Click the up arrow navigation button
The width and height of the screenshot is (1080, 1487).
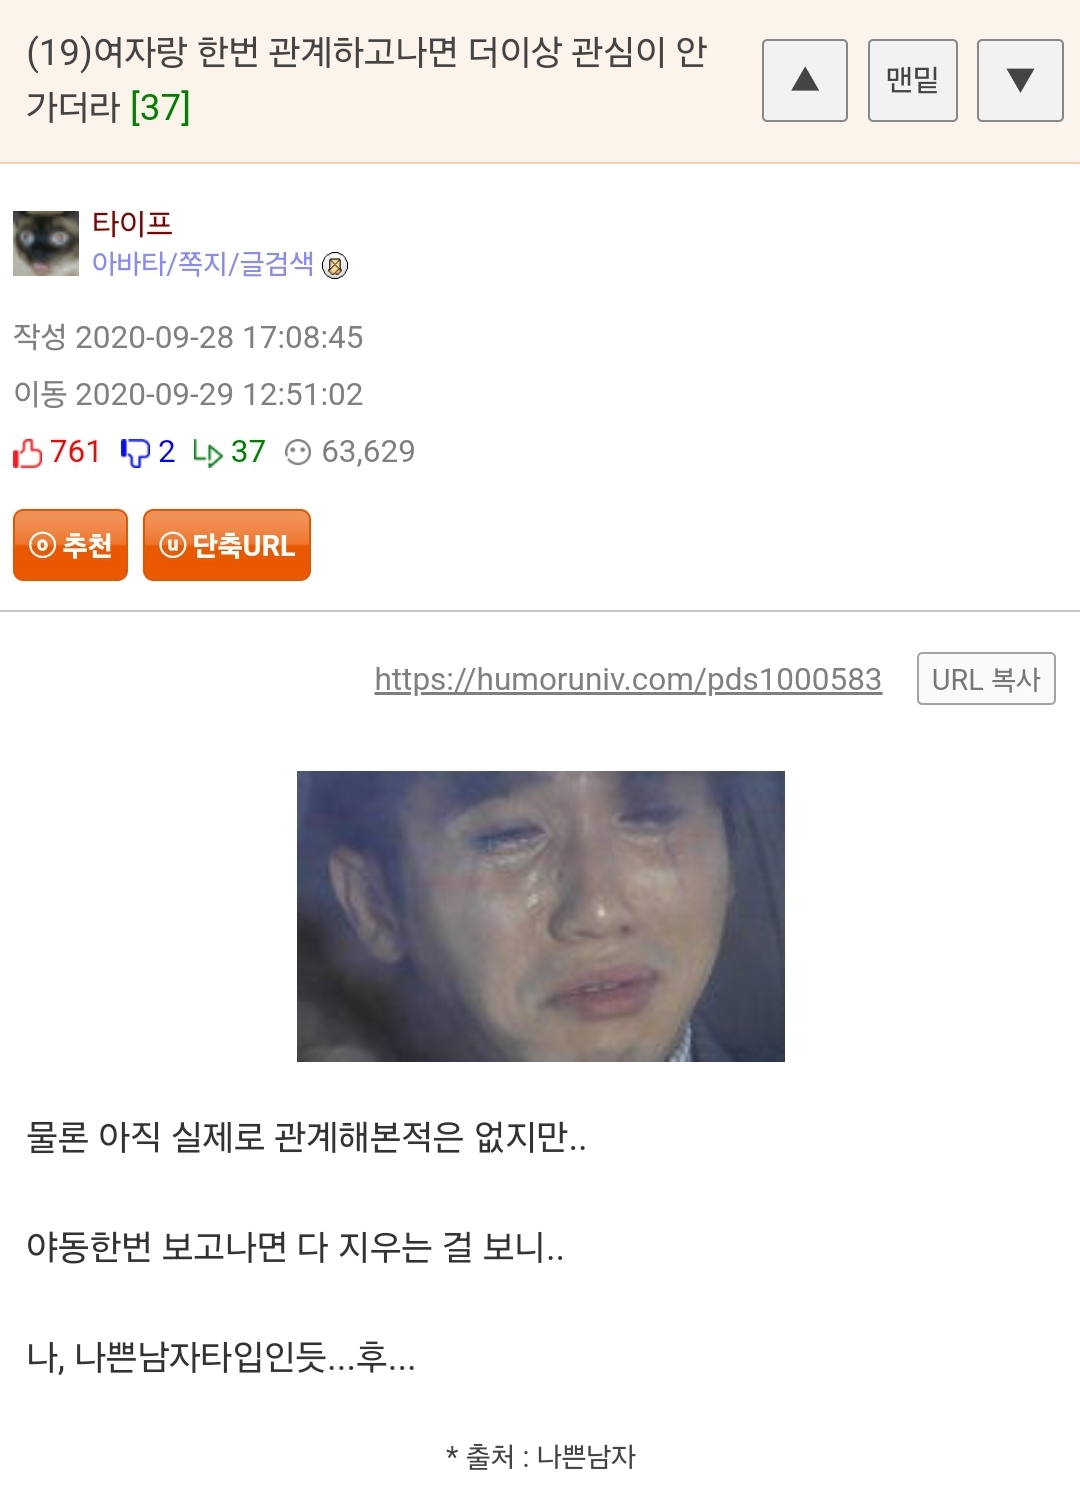point(805,81)
